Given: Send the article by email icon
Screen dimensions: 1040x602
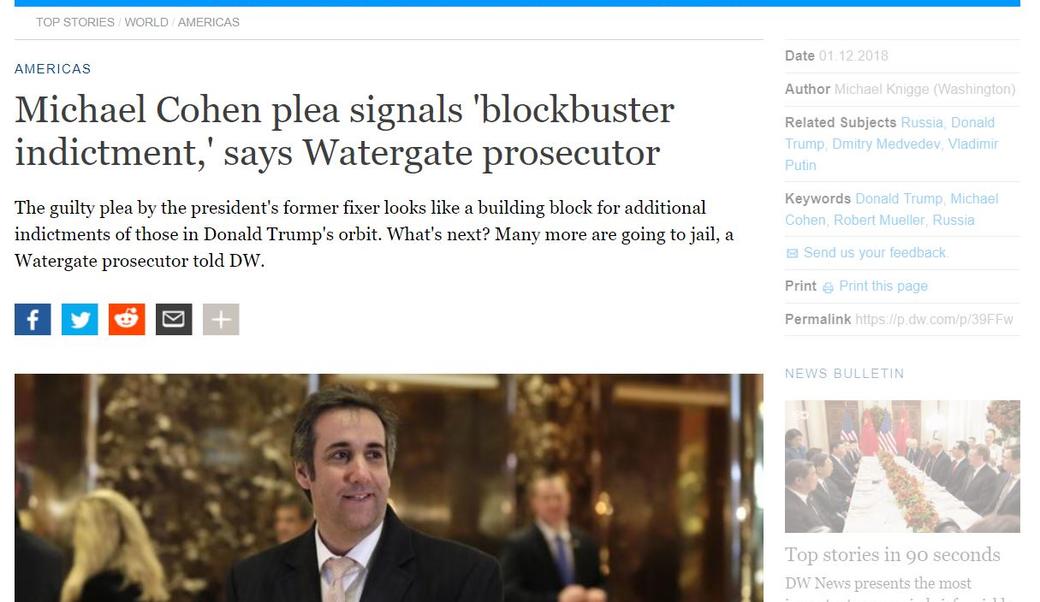Looking at the screenshot, I should (174, 320).
